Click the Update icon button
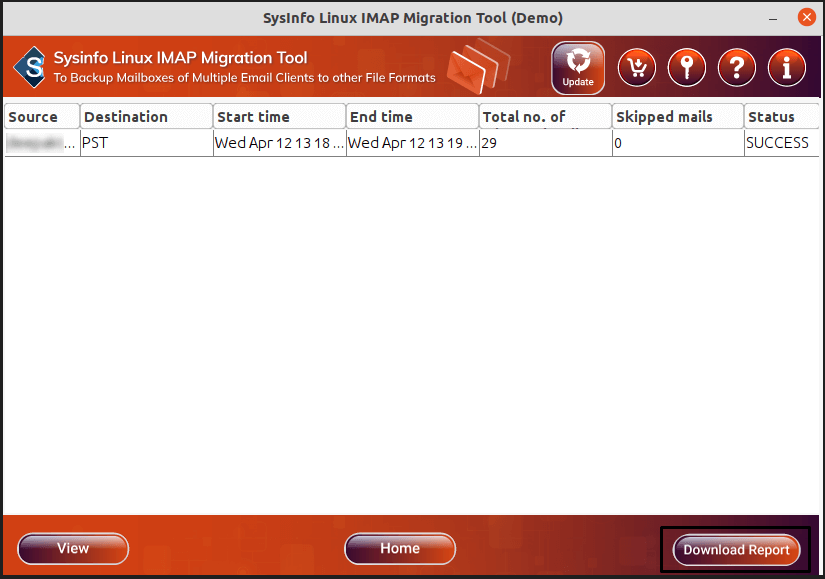Image resolution: width=825 pixels, height=579 pixels. [578, 68]
